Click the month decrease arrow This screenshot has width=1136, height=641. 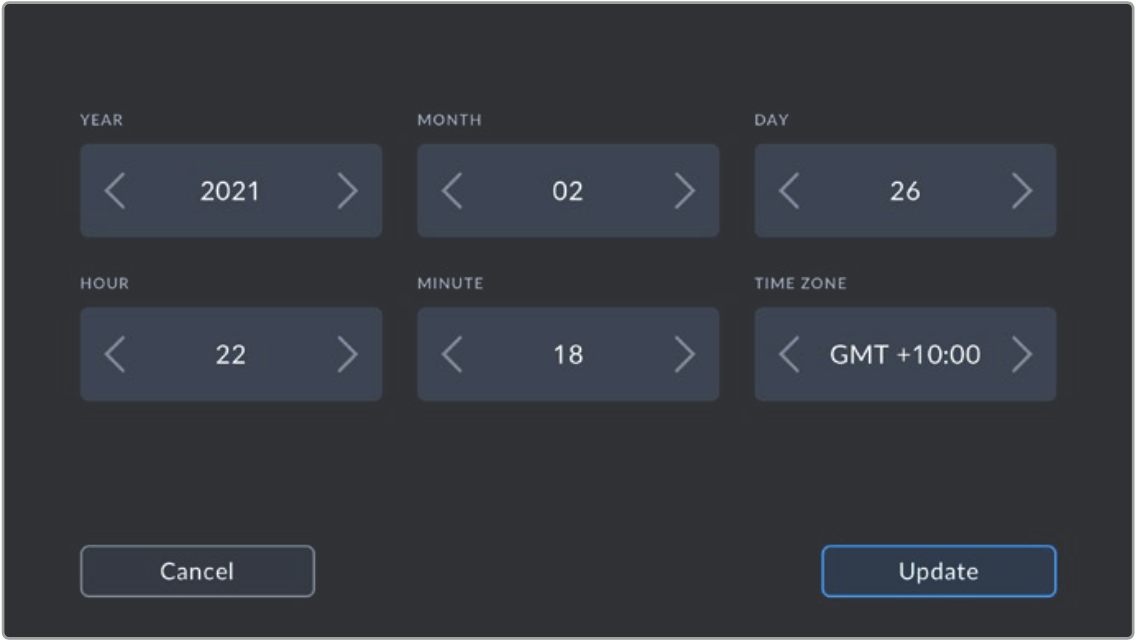point(452,191)
